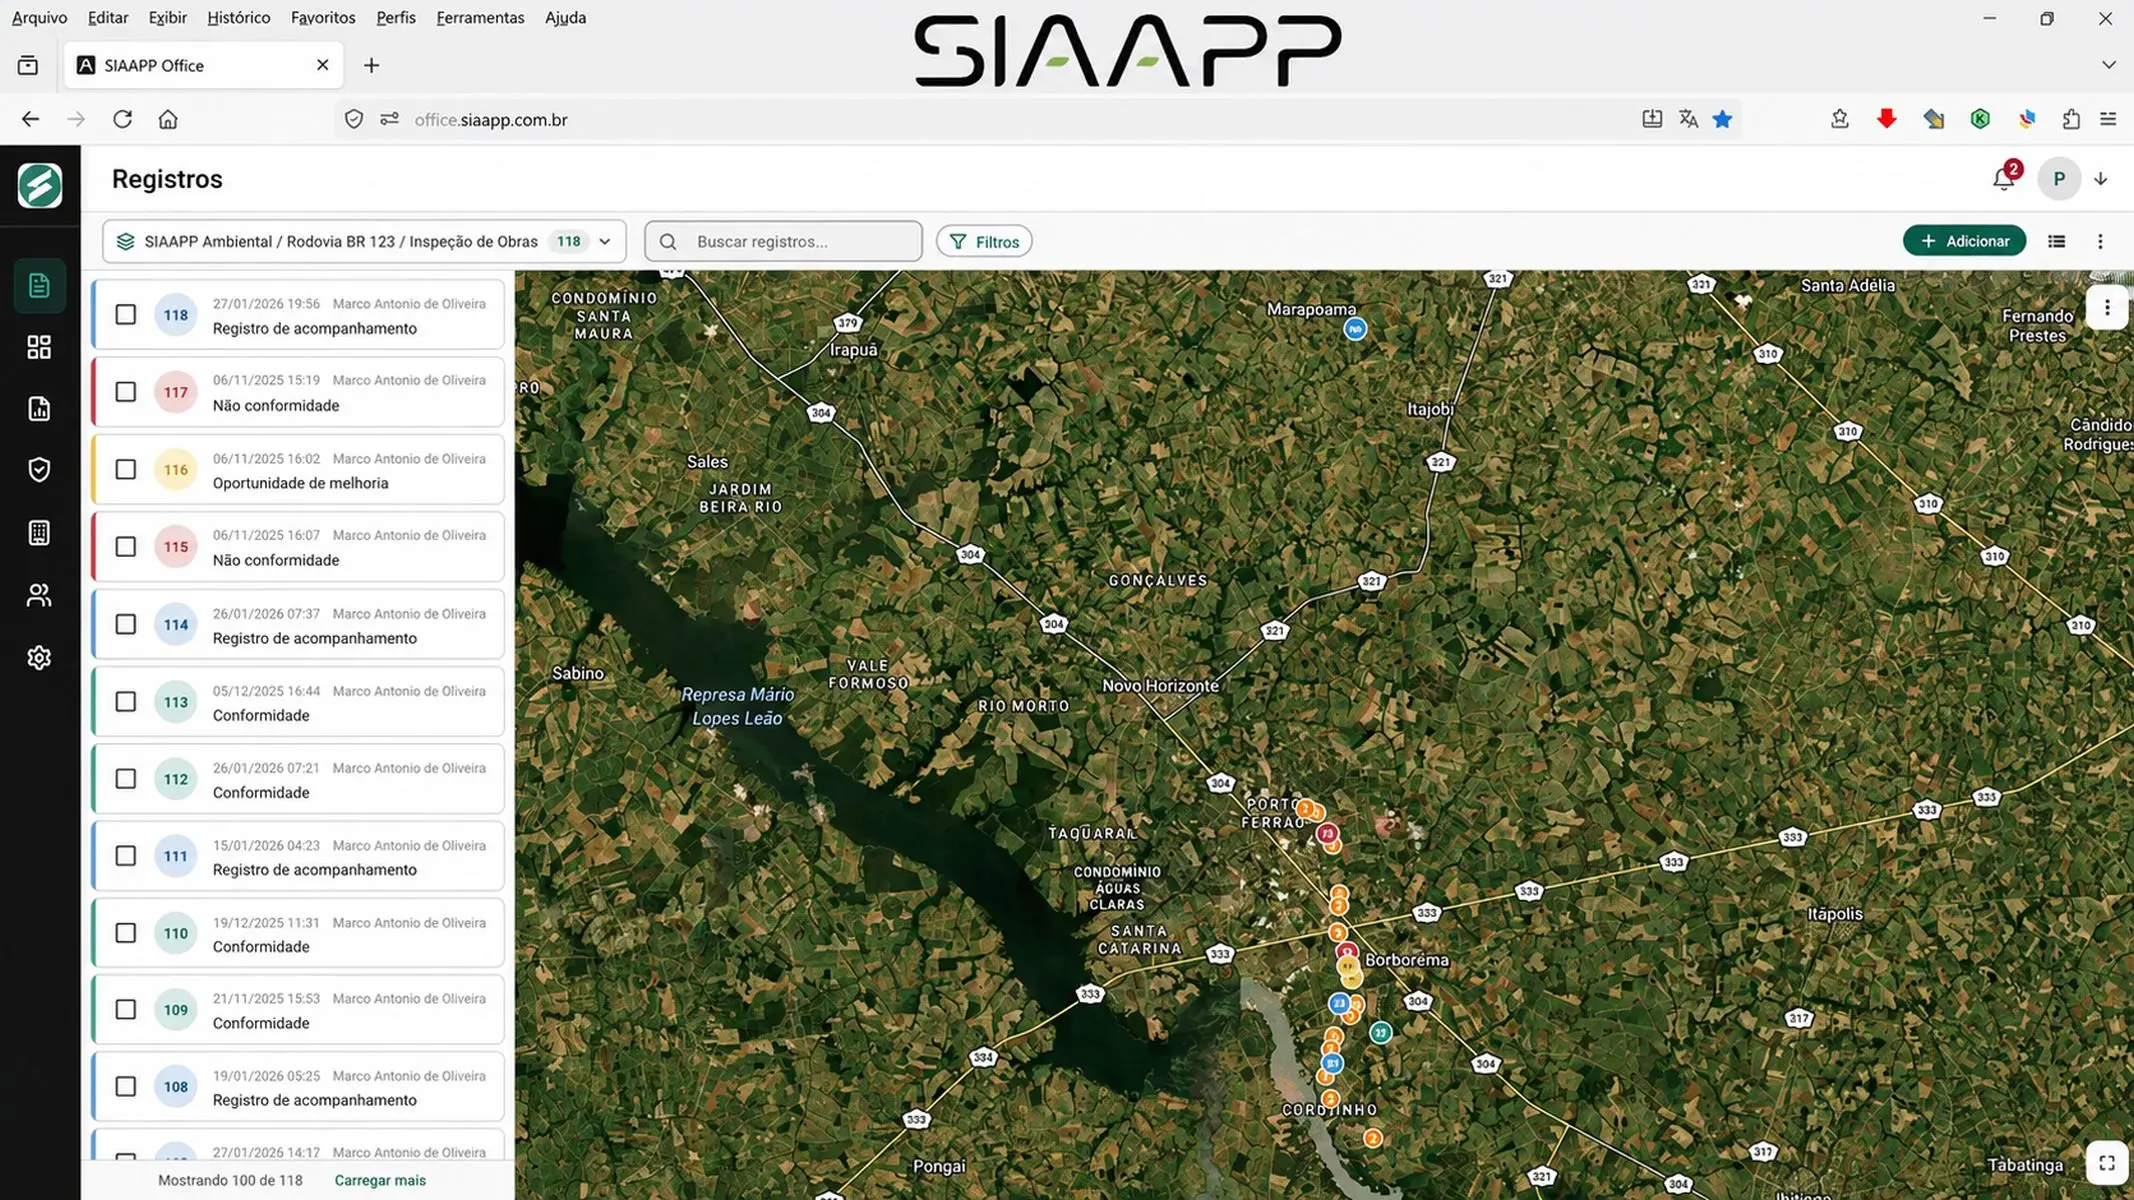Screen dimensions: 2134x1200
Task: Open the settings gear in sidebar
Action: point(39,658)
